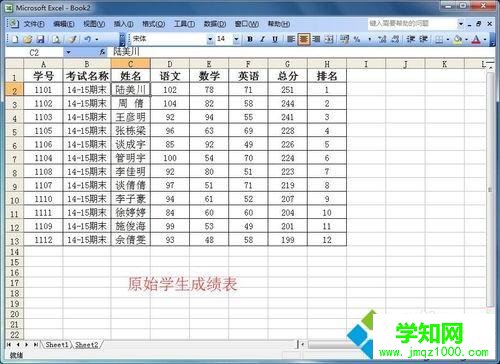Click the Decrease Decimal icon
The height and width of the screenshot is (364, 500).
pyautogui.click(x=395, y=39)
